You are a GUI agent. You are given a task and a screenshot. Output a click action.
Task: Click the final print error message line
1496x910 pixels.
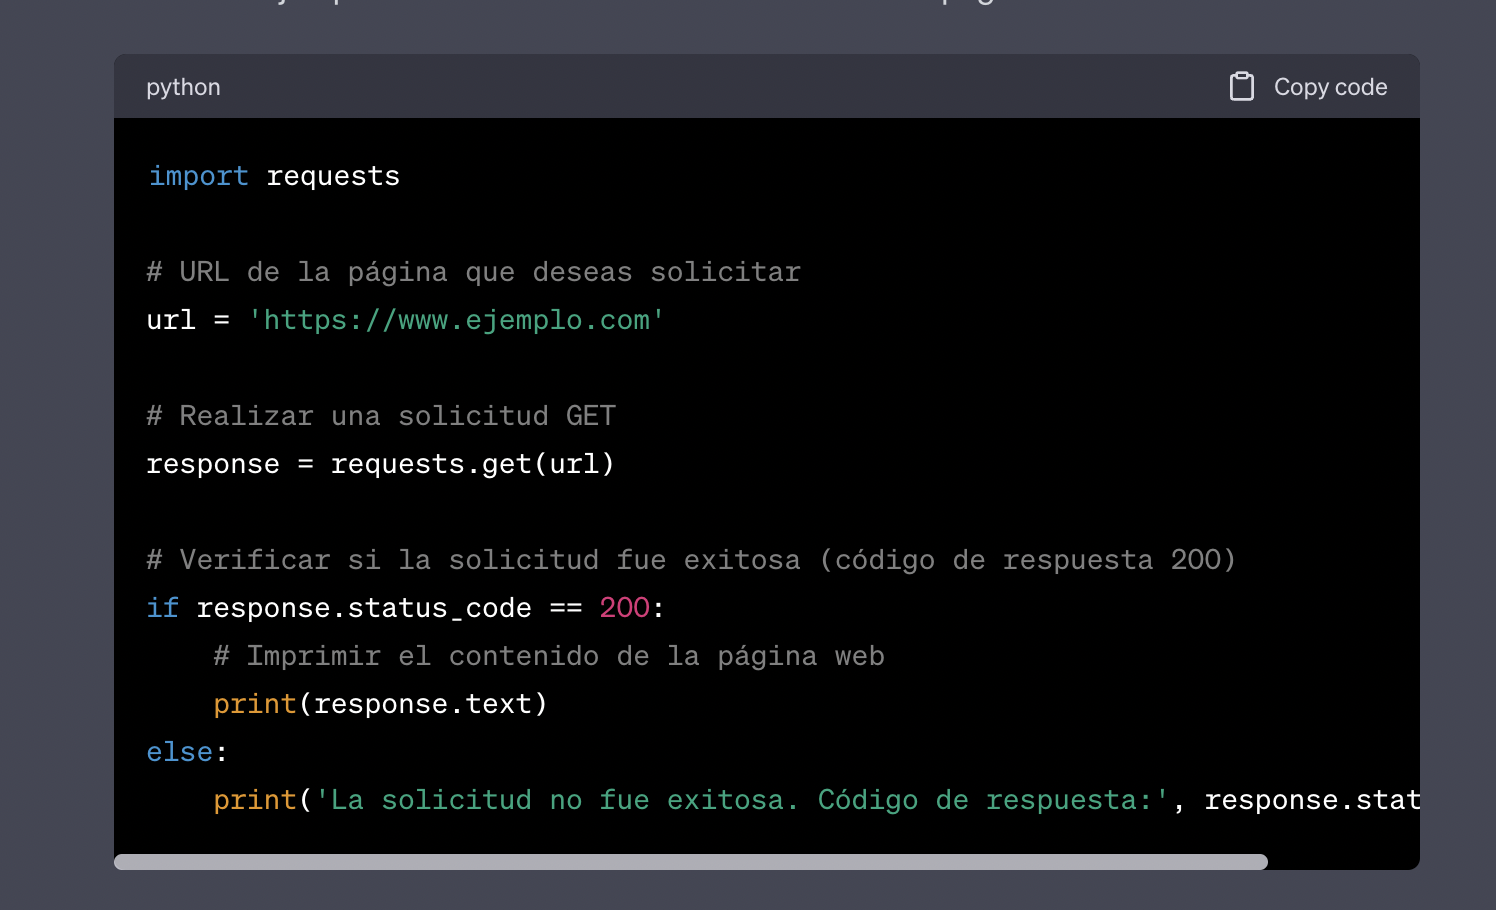(x=700, y=799)
